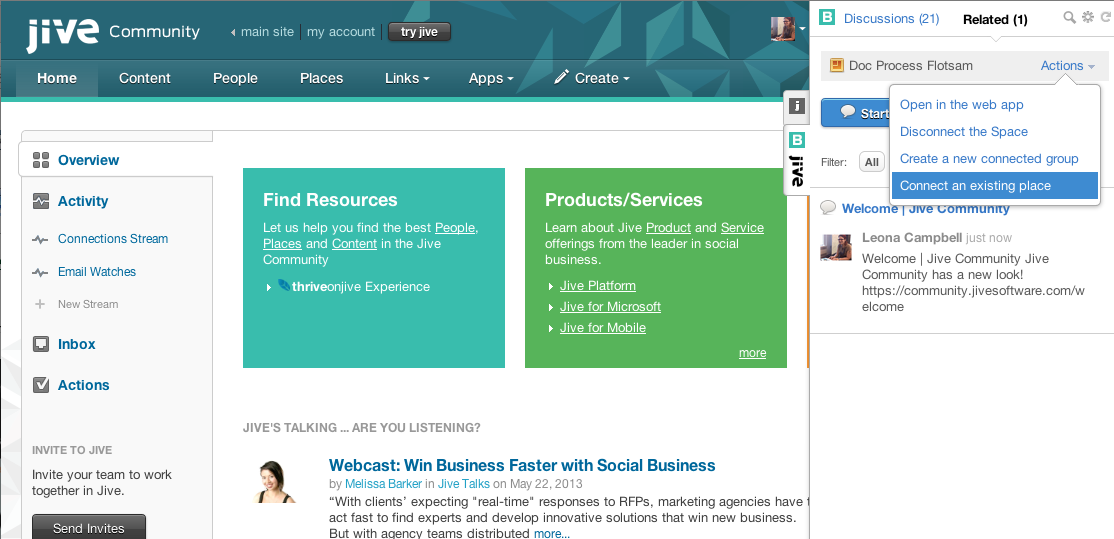Choose Disconnect the Space
The height and width of the screenshot is (539, 1114).
click(964, 131)
